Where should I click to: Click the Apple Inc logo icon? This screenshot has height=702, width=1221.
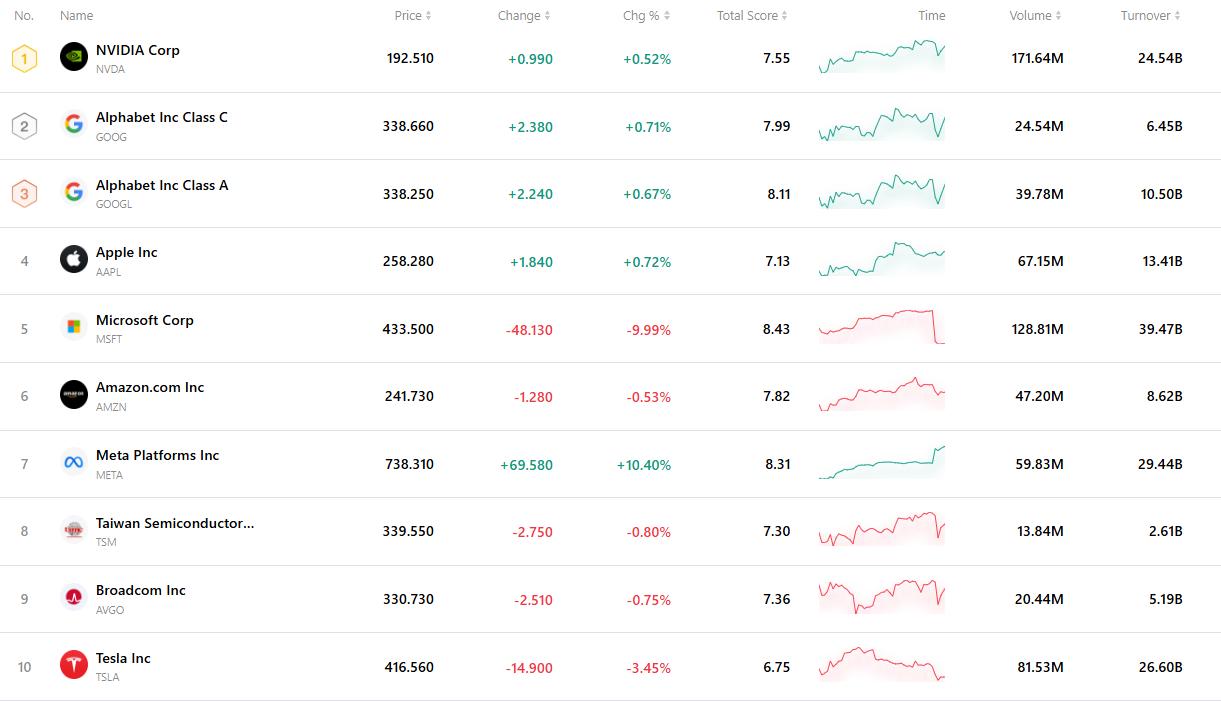click(x=74, y=260)
